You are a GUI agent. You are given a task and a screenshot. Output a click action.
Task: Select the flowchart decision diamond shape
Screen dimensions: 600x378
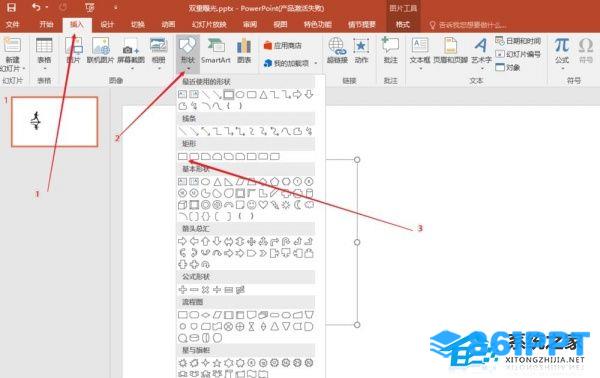coord(205,315)
